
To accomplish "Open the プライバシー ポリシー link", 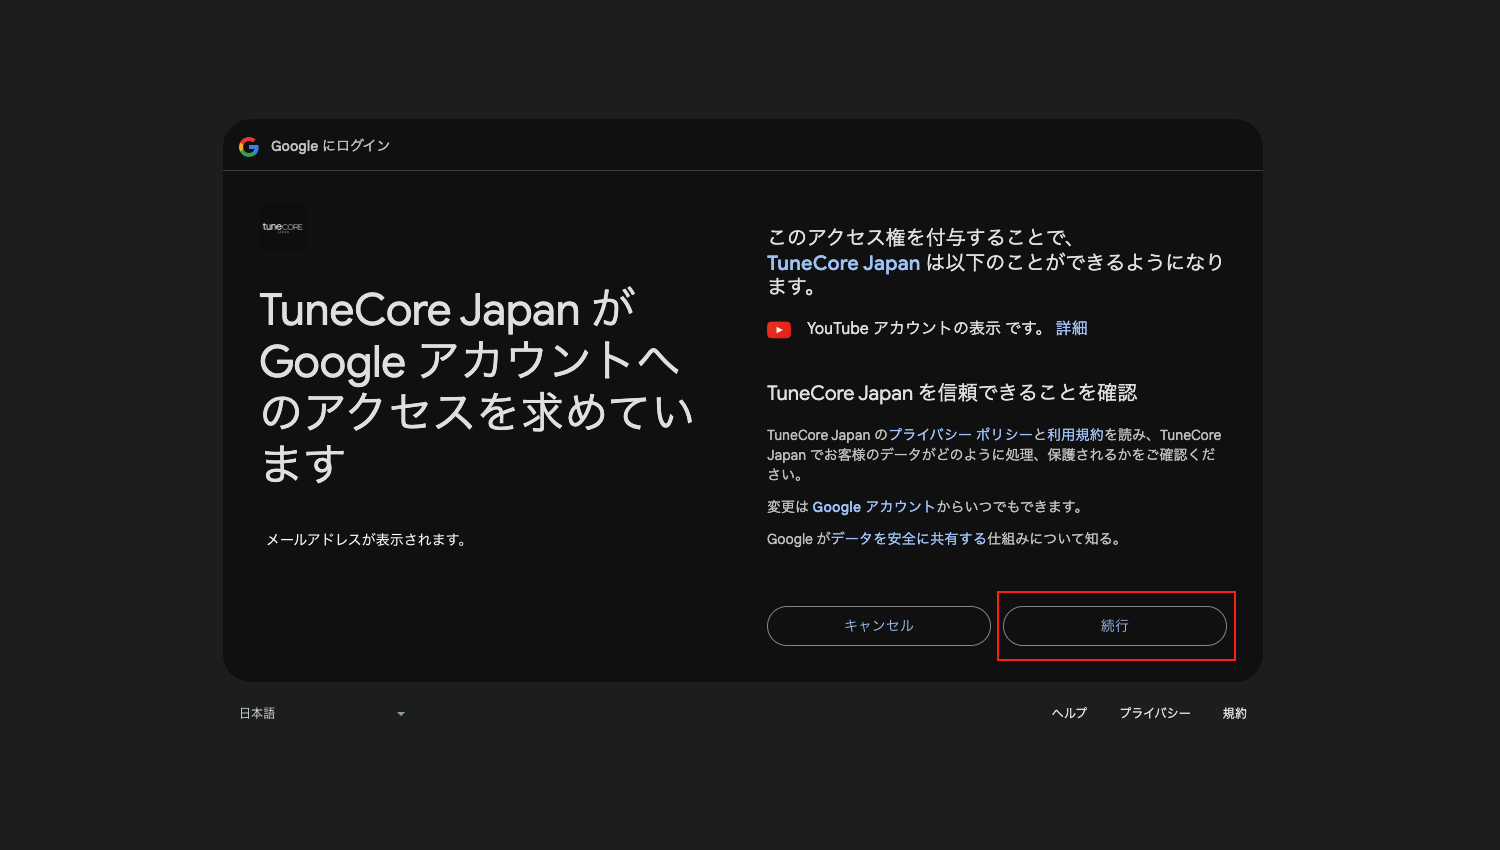I will click(960, 435).
